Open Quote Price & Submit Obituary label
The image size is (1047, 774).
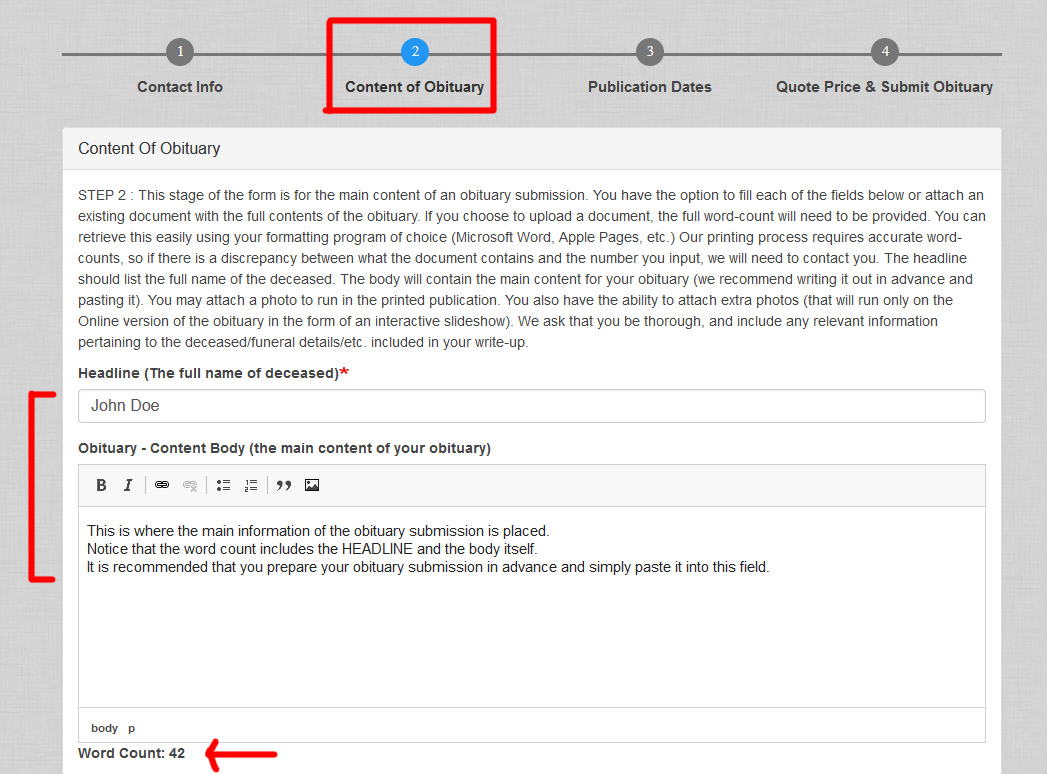pyautogui.click(x=885, y=87)
